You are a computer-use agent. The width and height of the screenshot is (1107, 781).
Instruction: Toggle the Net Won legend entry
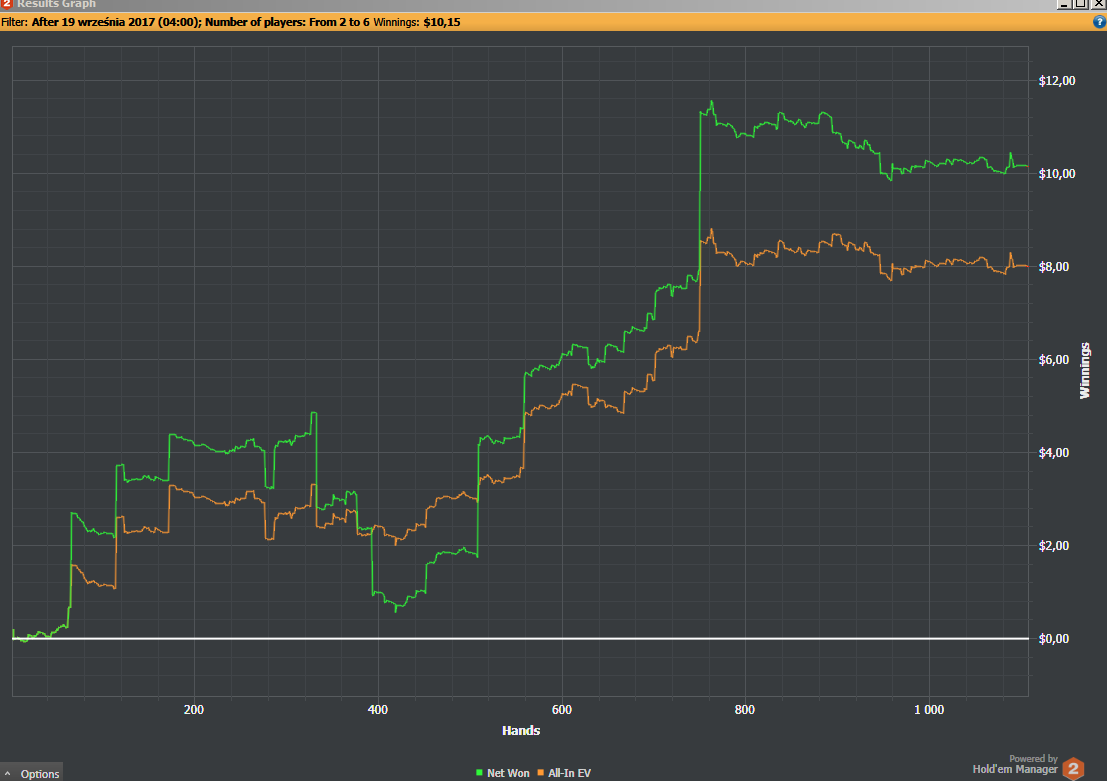[x=503, y=773]
